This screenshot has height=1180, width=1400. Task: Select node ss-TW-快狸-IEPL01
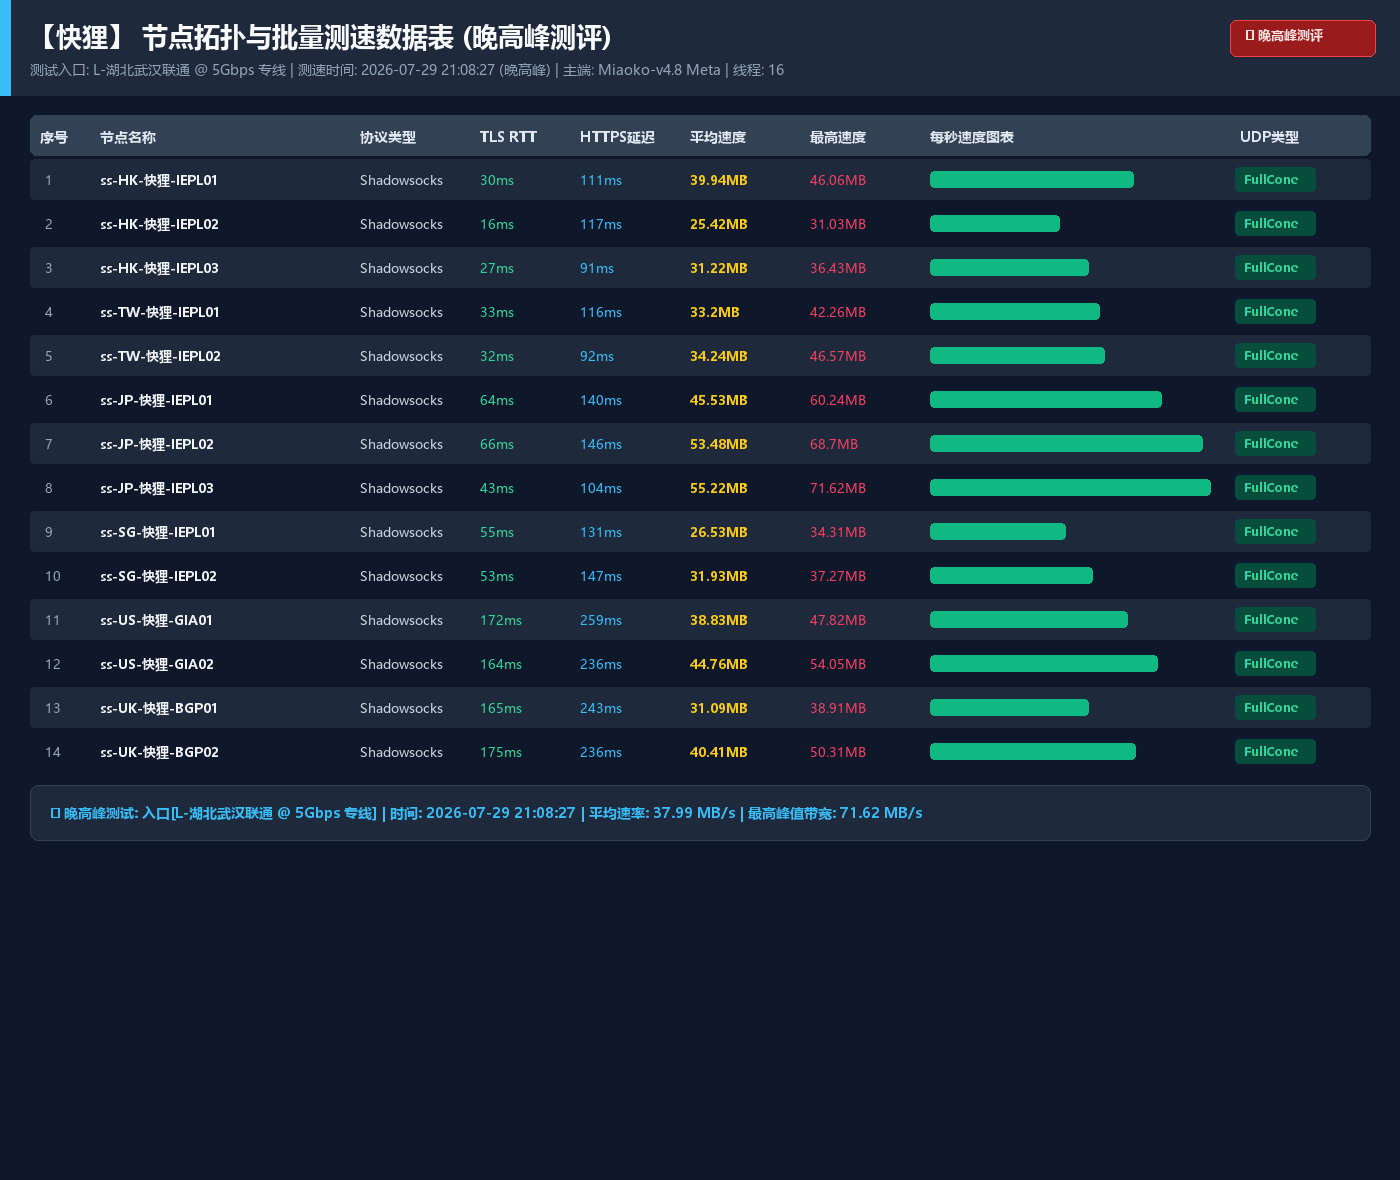pyautogui.click(x=160, y=312)
